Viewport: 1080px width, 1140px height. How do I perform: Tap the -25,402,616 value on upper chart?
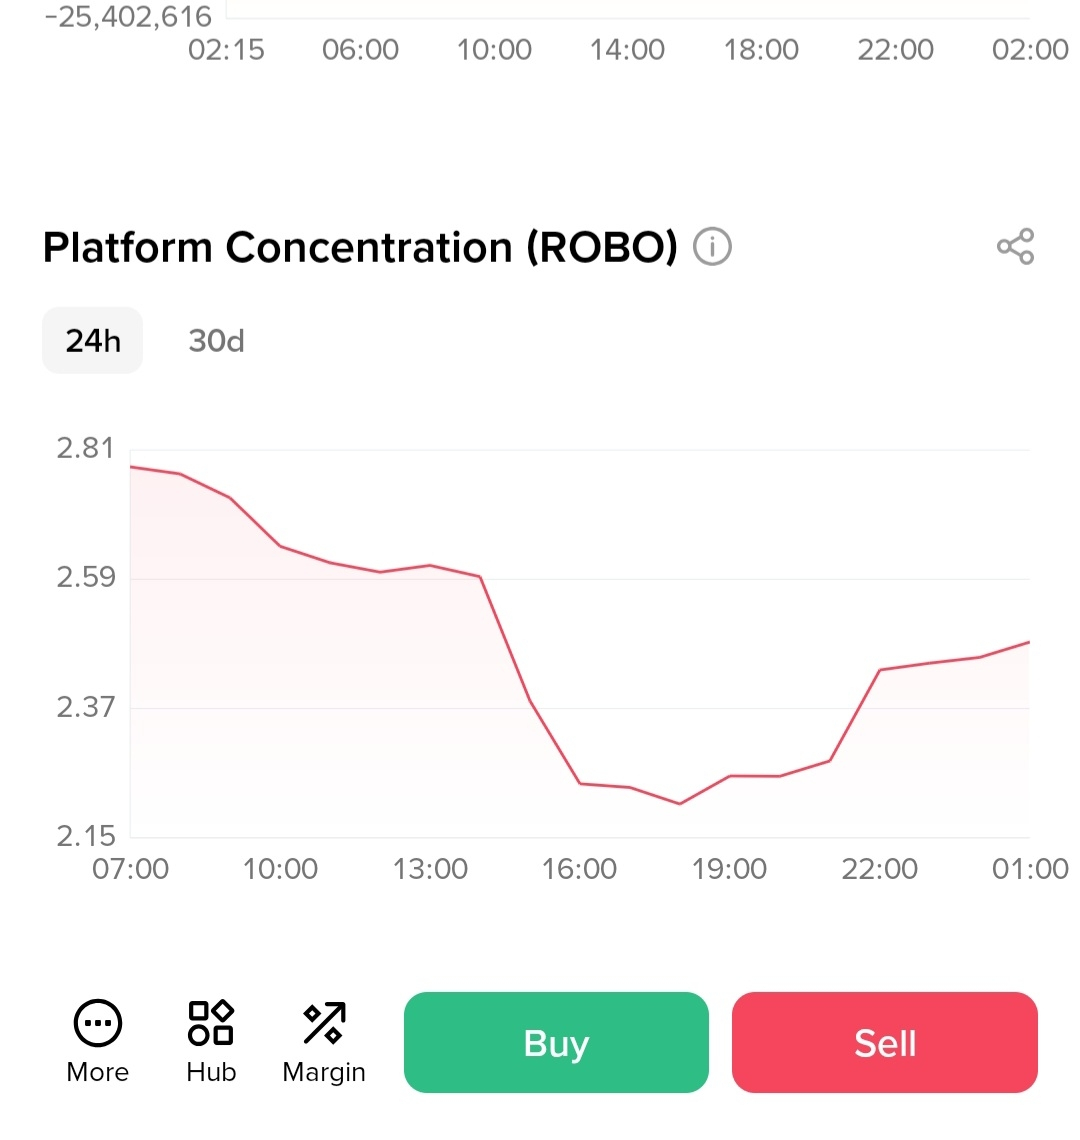pos(128,16)
